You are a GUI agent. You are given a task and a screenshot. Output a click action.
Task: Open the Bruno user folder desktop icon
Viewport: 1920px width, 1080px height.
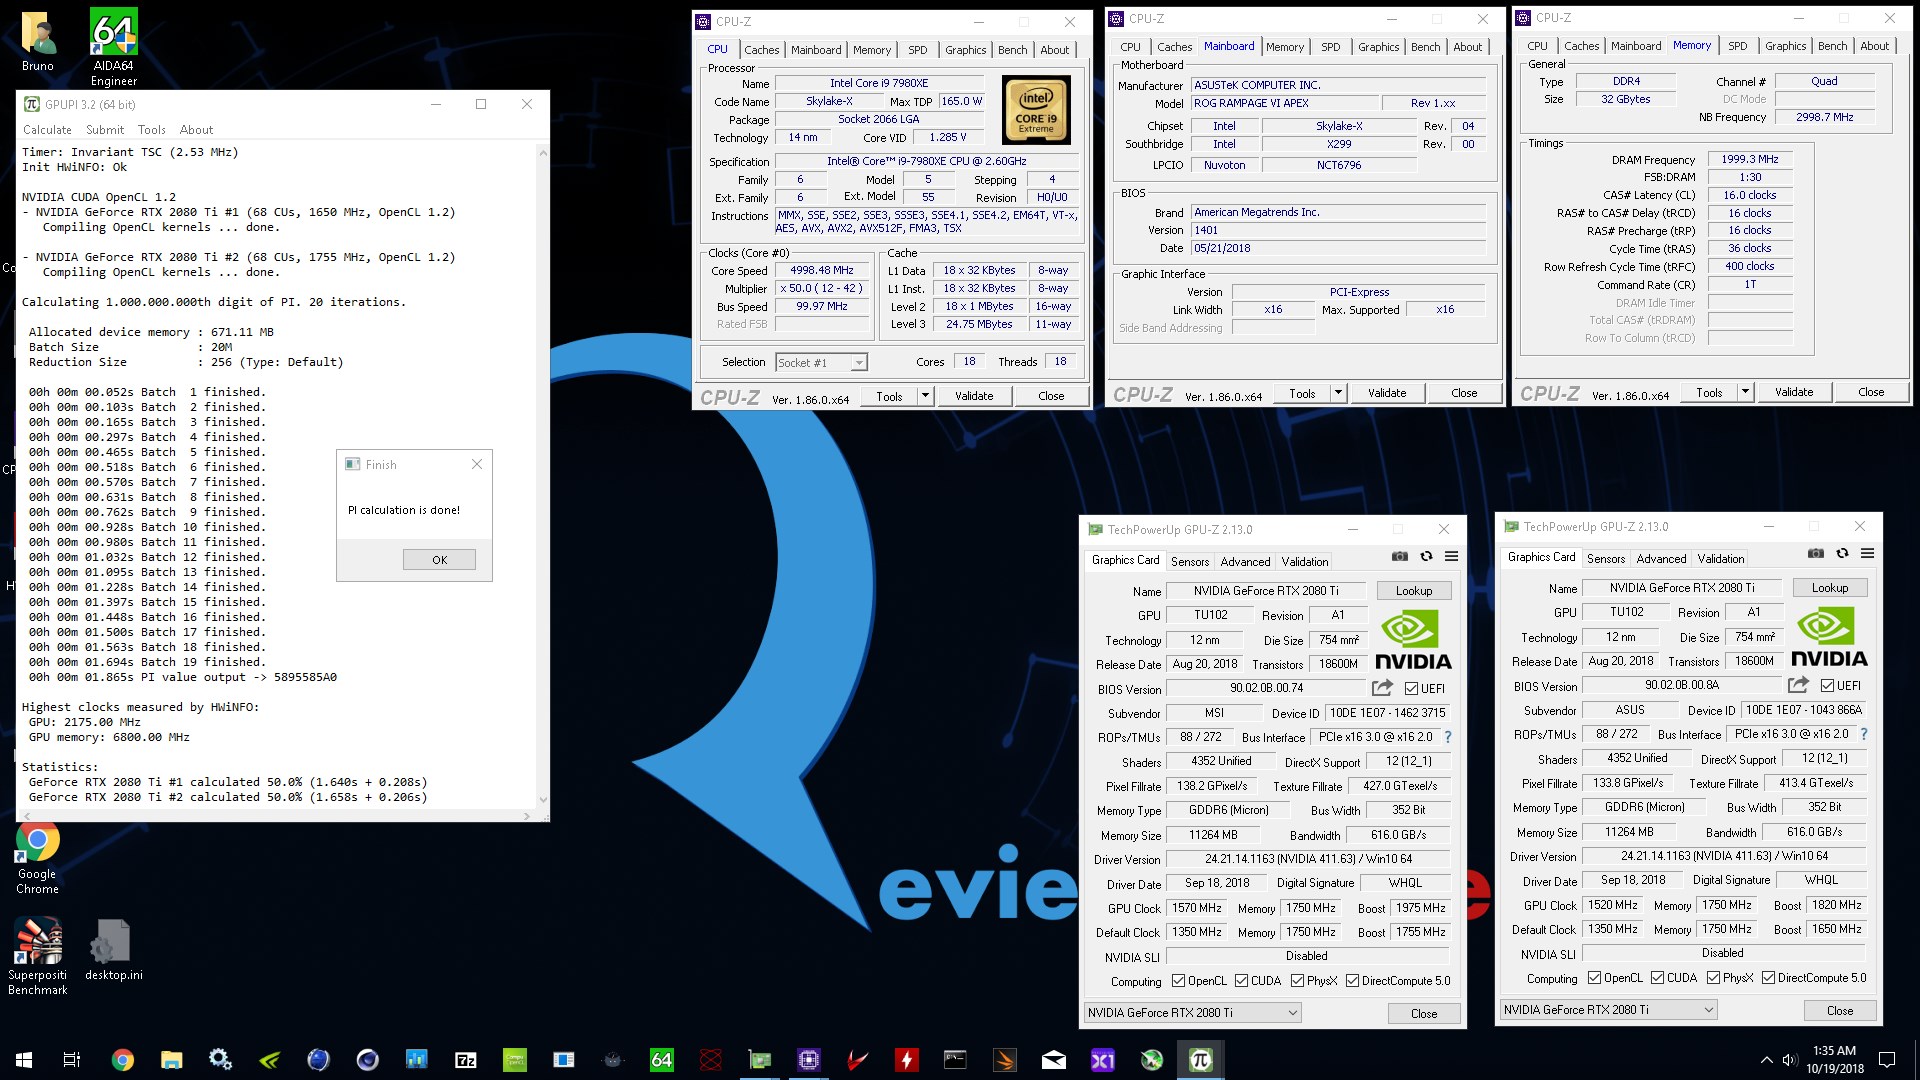tap(38, 41)
